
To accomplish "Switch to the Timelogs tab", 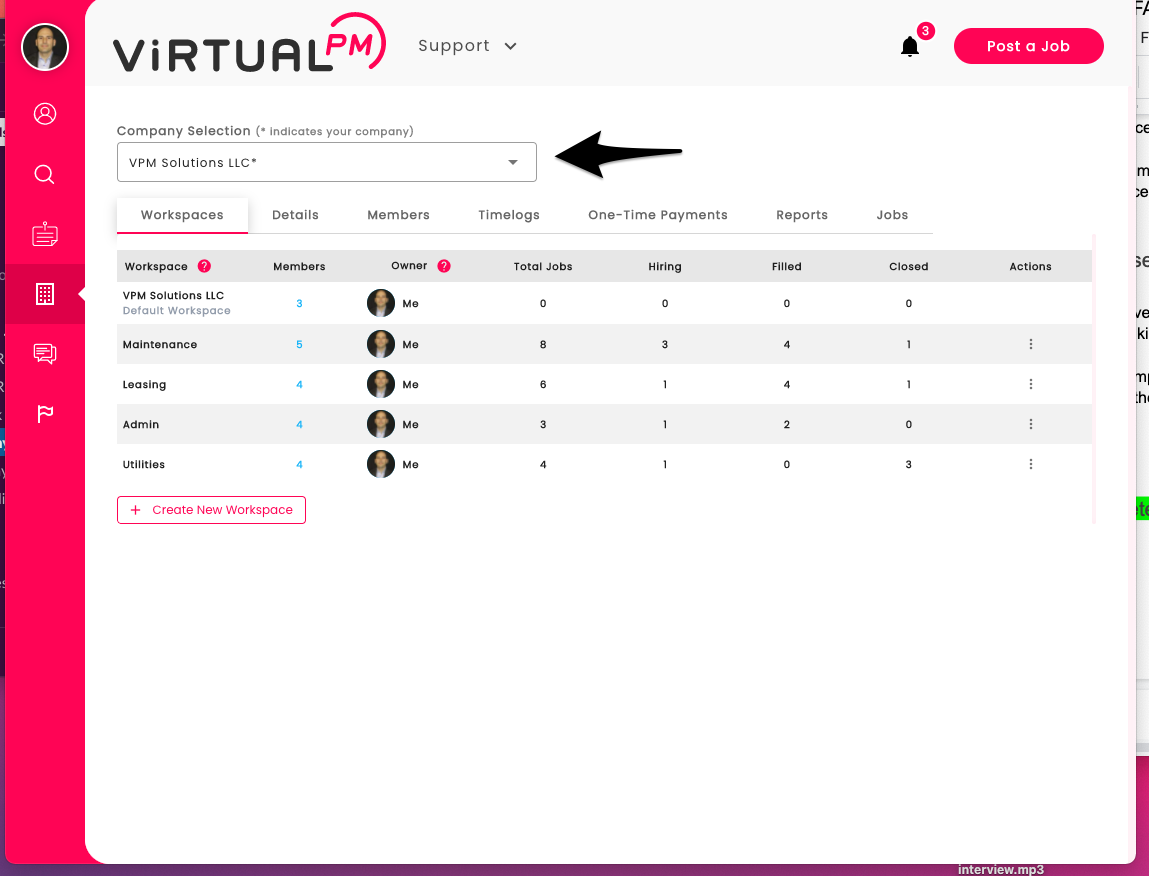I will (509, 215).
